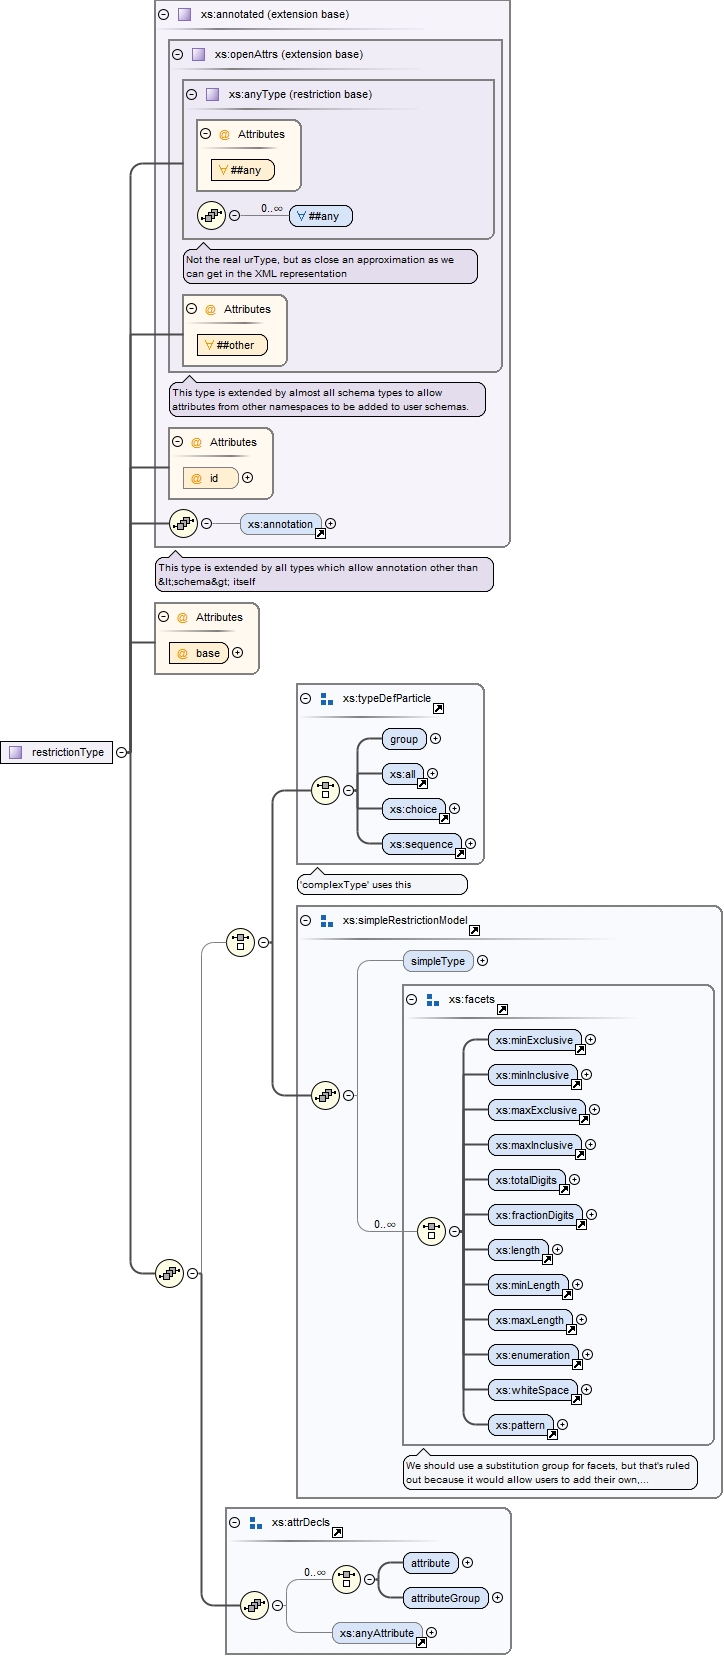Collapse the xs:typeDefParticle group
This screenshot has height=1656, width=724.
click(x=306, y=699)
